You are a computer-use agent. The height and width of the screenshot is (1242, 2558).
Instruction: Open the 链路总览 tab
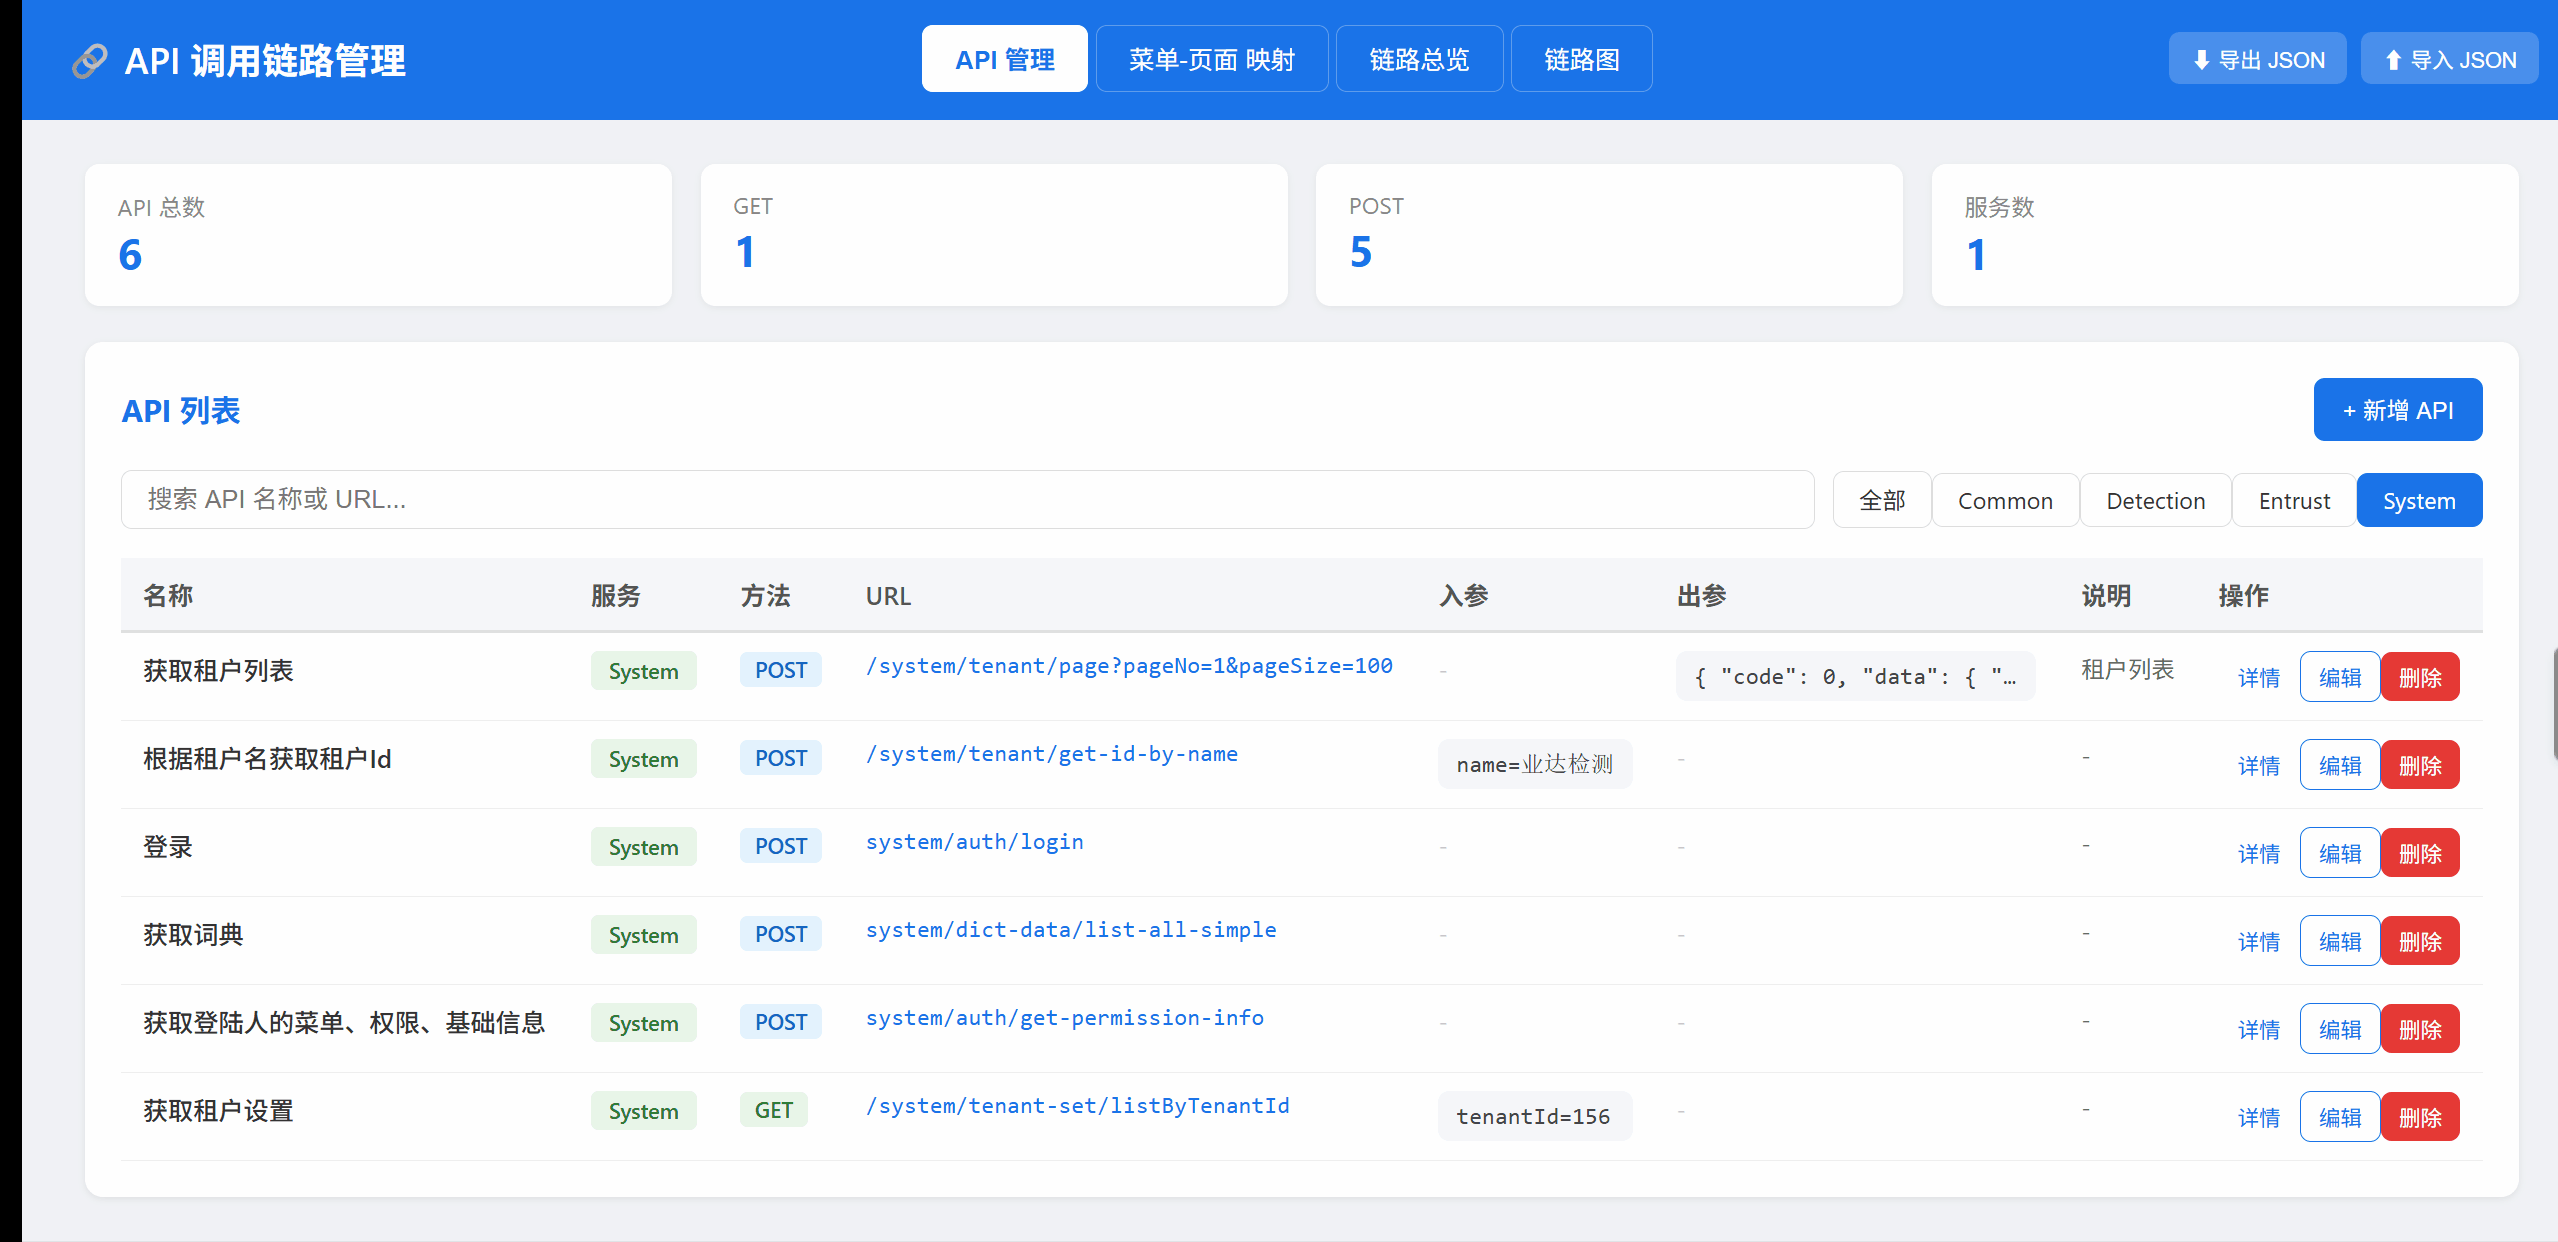click(x=1419, y=59)
